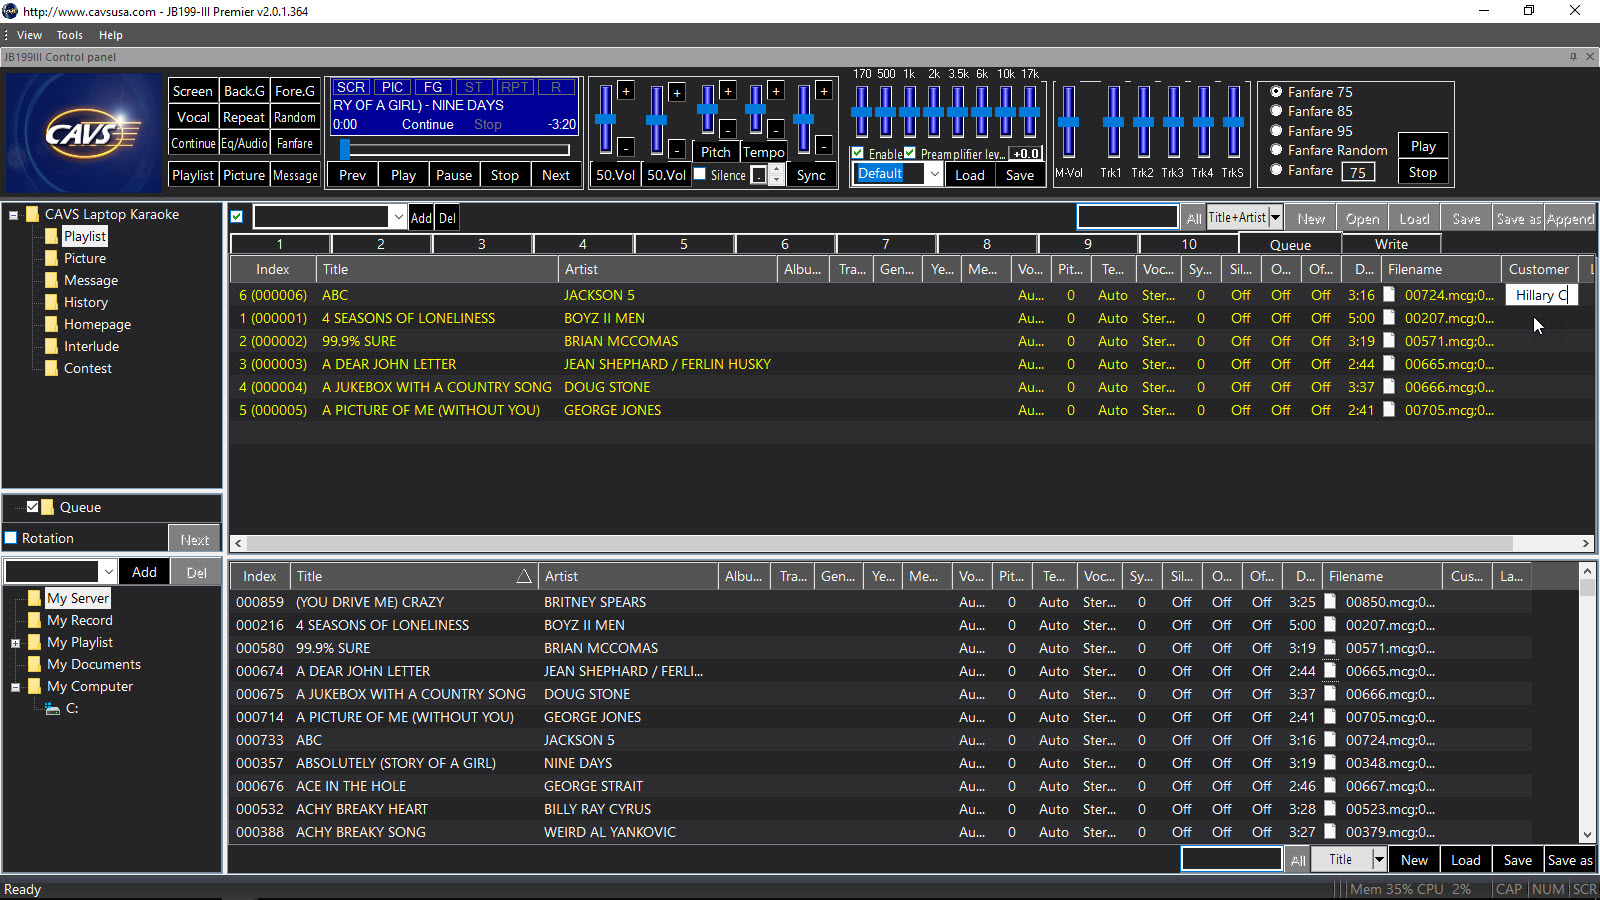Click the folder icon beside My Record
The image size is (1600, 900).
coord(35,620)
